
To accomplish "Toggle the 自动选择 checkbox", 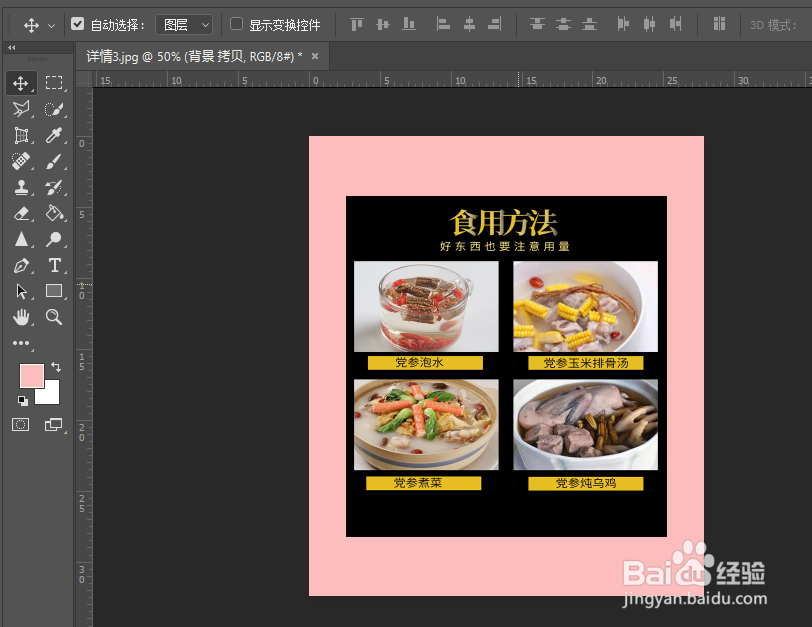I will (78, 24).
